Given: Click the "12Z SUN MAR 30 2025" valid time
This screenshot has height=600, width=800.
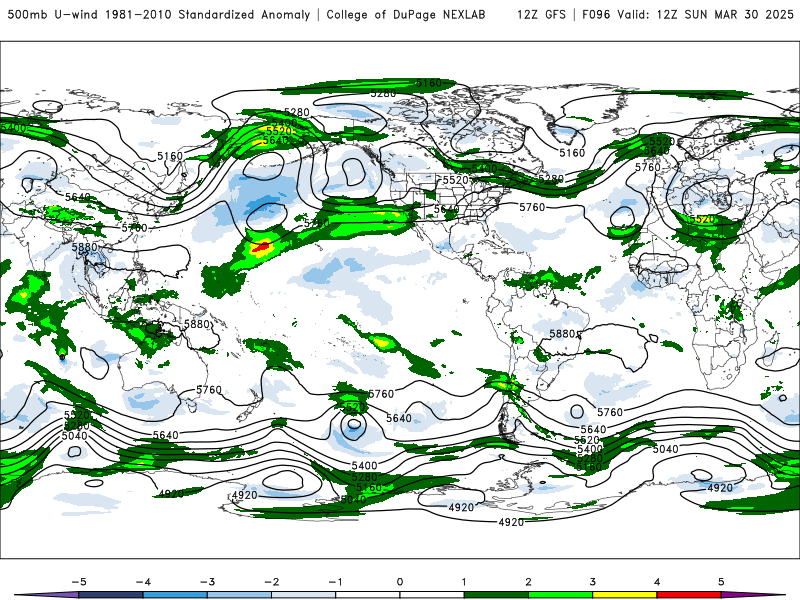Looking at the screenshot, I should [x=725, y=14].
